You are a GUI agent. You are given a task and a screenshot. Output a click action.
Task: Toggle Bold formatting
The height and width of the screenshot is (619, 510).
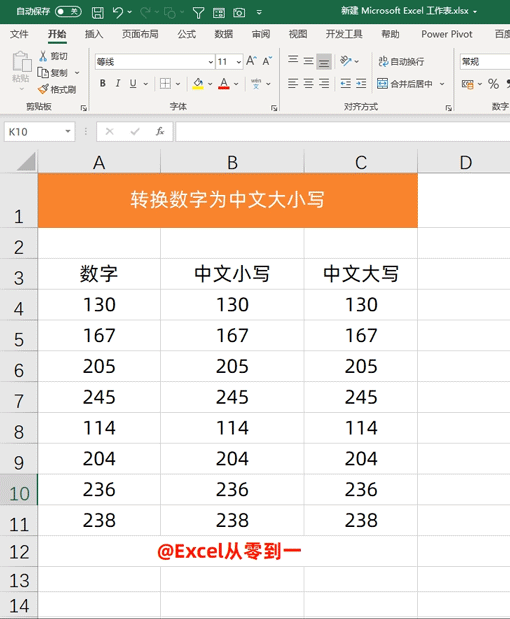click(103, 83)
